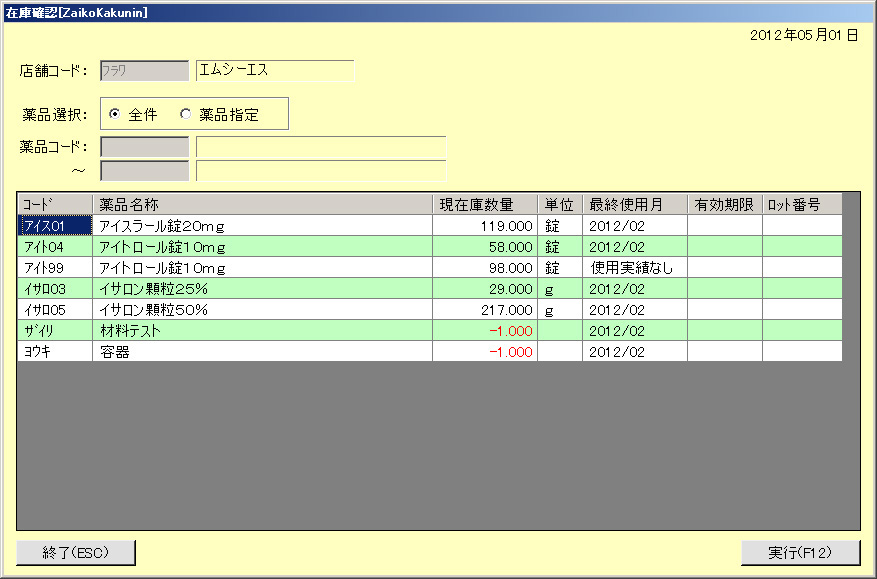Click the 薬品名称 column header
This screenshot has height=579, width=877.
pyautogui.click(x=262, y=204)
